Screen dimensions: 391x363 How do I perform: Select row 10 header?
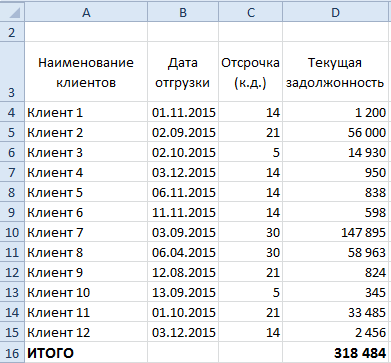[12, 232]
